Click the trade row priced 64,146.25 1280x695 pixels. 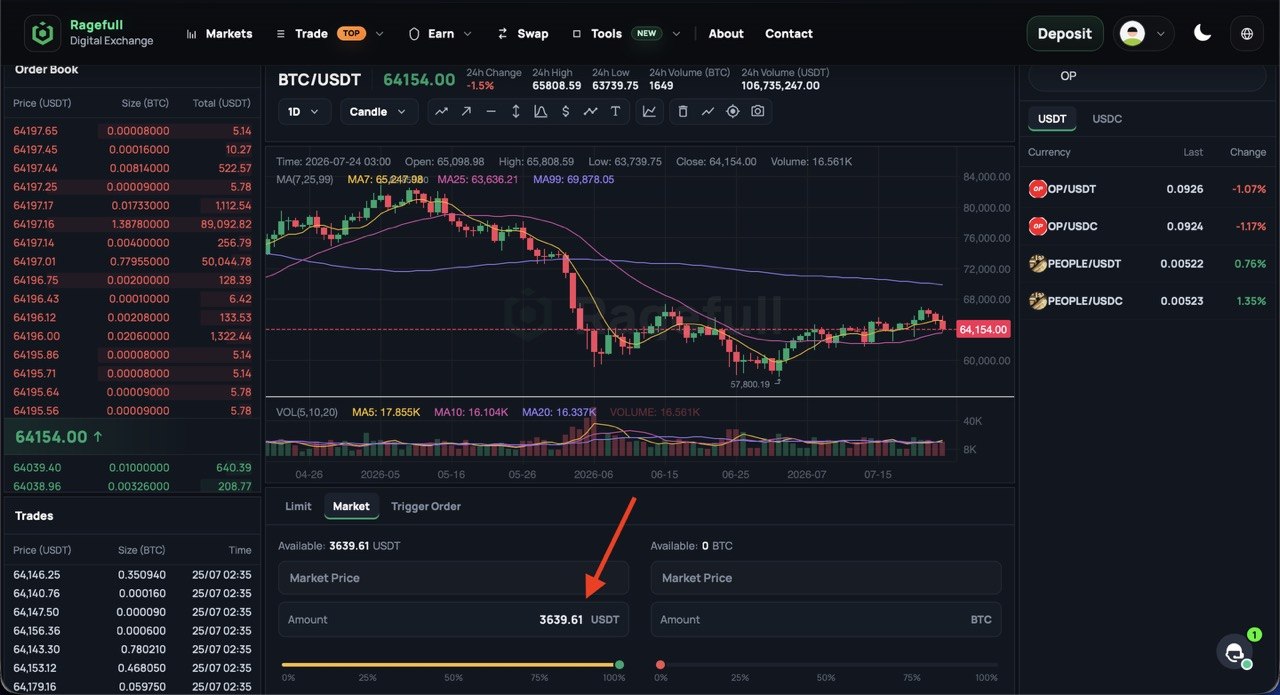[132, 575]
